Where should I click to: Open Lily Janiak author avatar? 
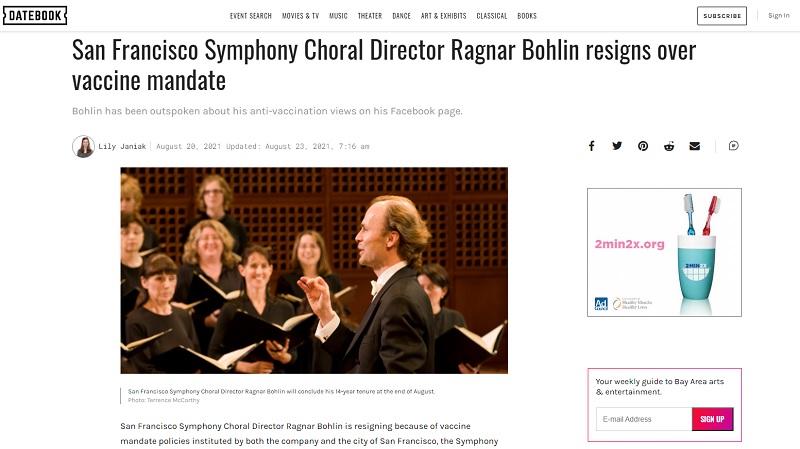[83, 146]
